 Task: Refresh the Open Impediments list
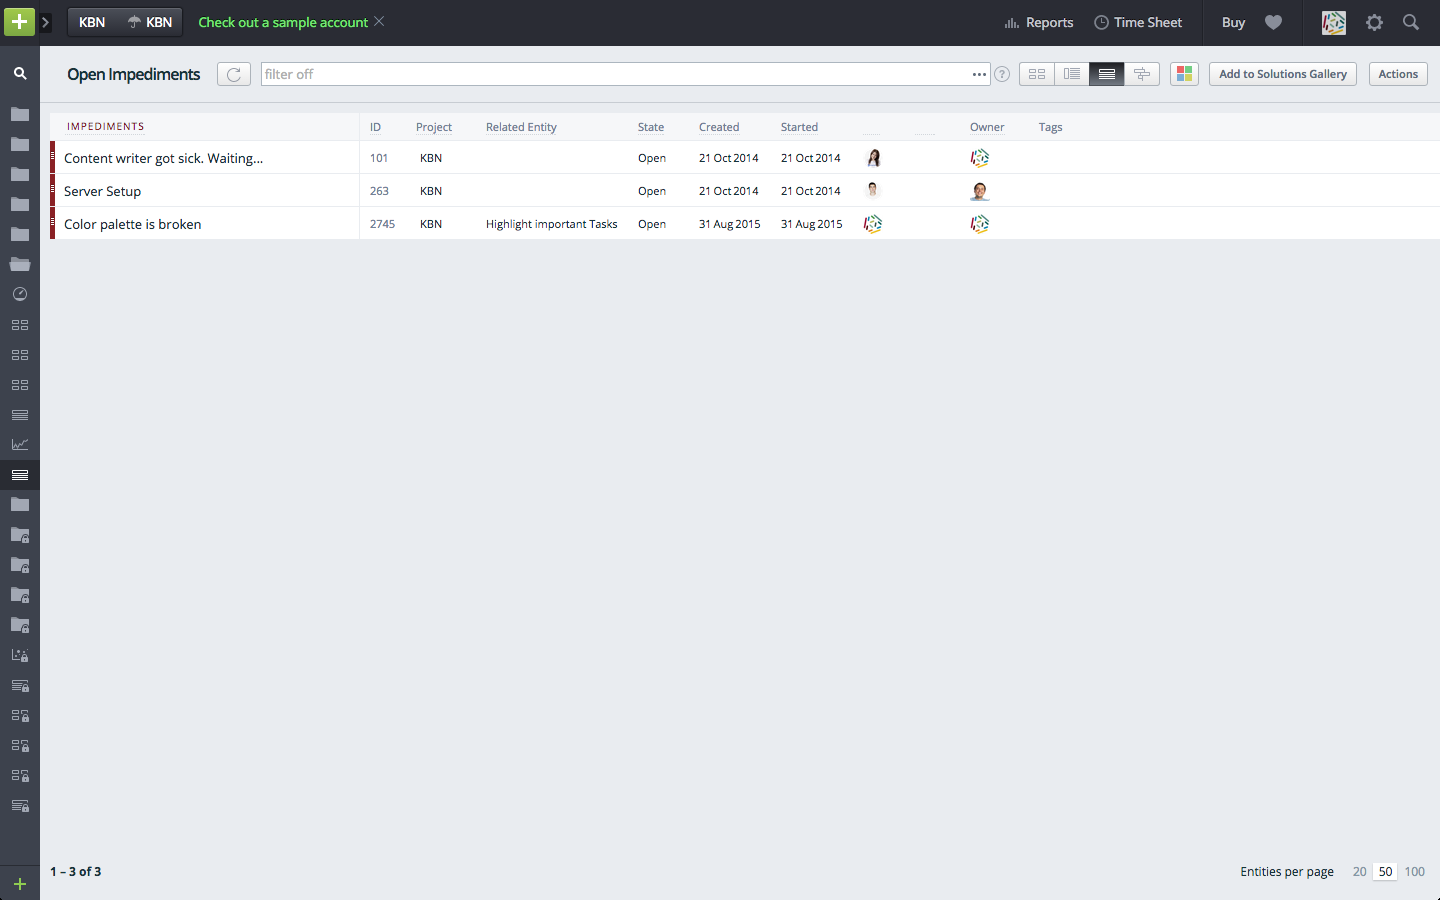tap(233, 73)
